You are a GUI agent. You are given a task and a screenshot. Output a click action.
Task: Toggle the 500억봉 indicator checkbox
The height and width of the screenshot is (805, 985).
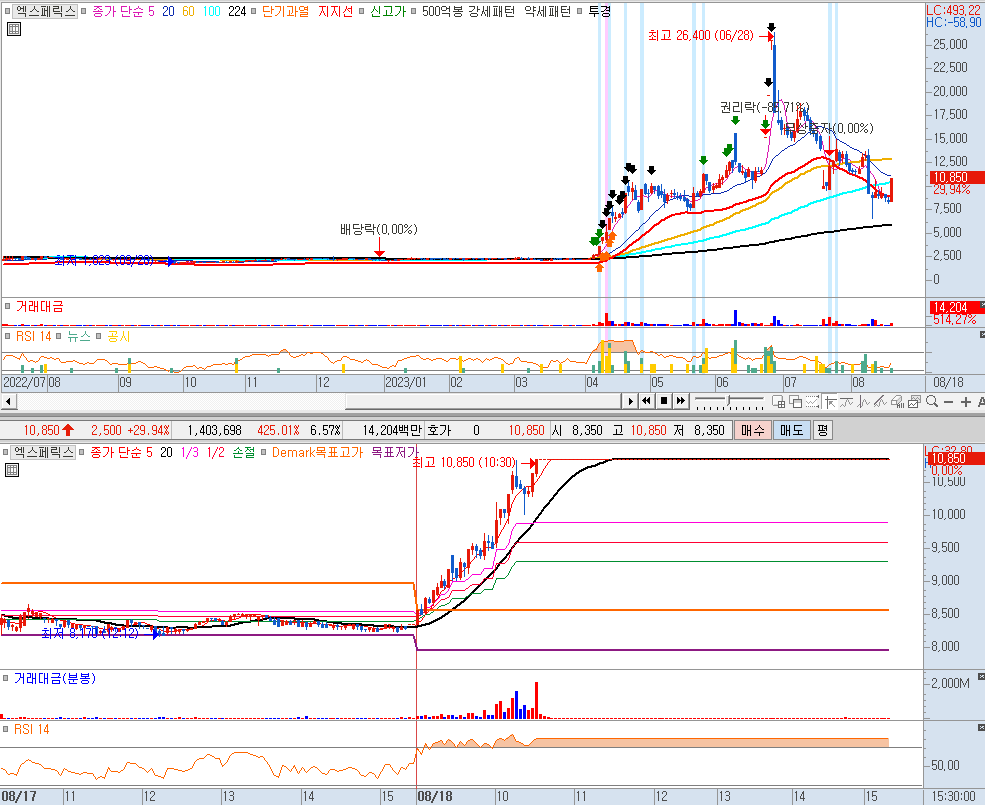click(414, 11)
